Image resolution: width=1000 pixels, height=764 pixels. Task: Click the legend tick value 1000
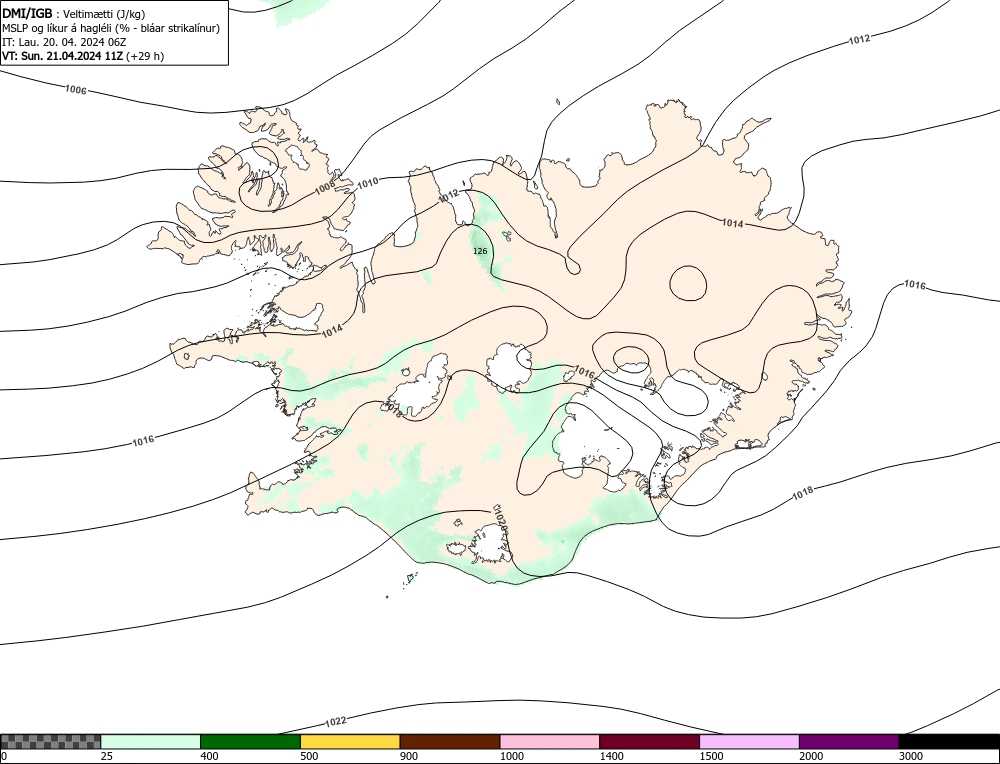511,756
